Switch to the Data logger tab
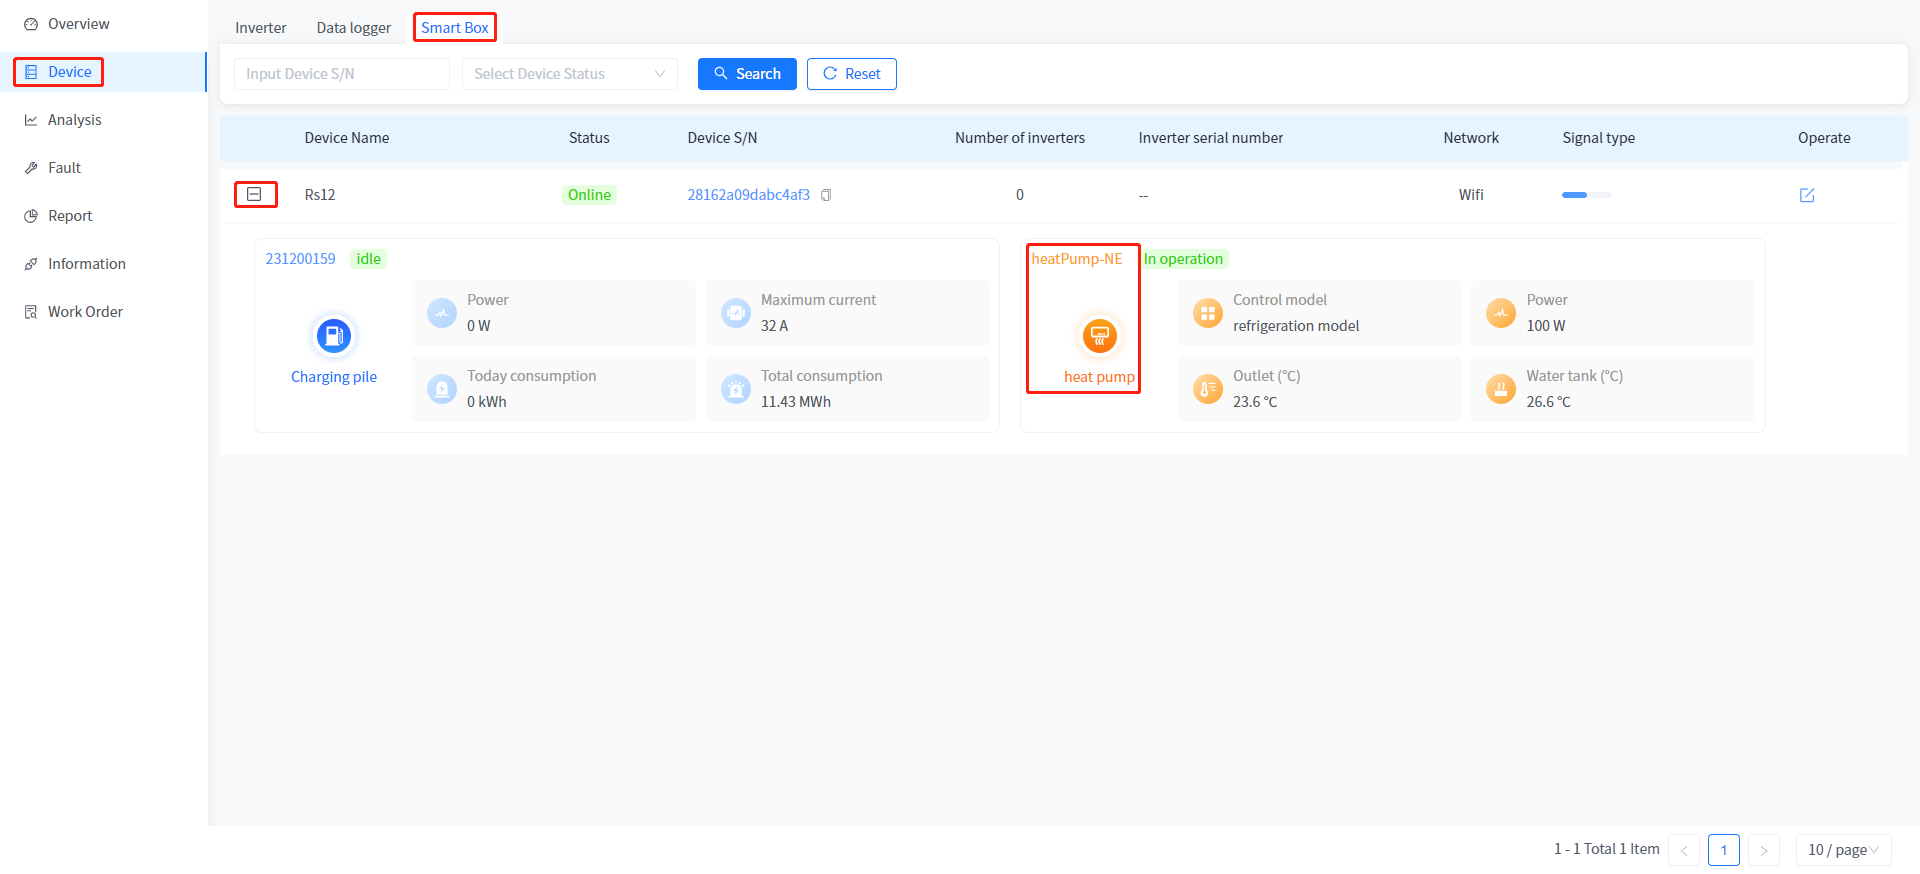 coord(353,28)
